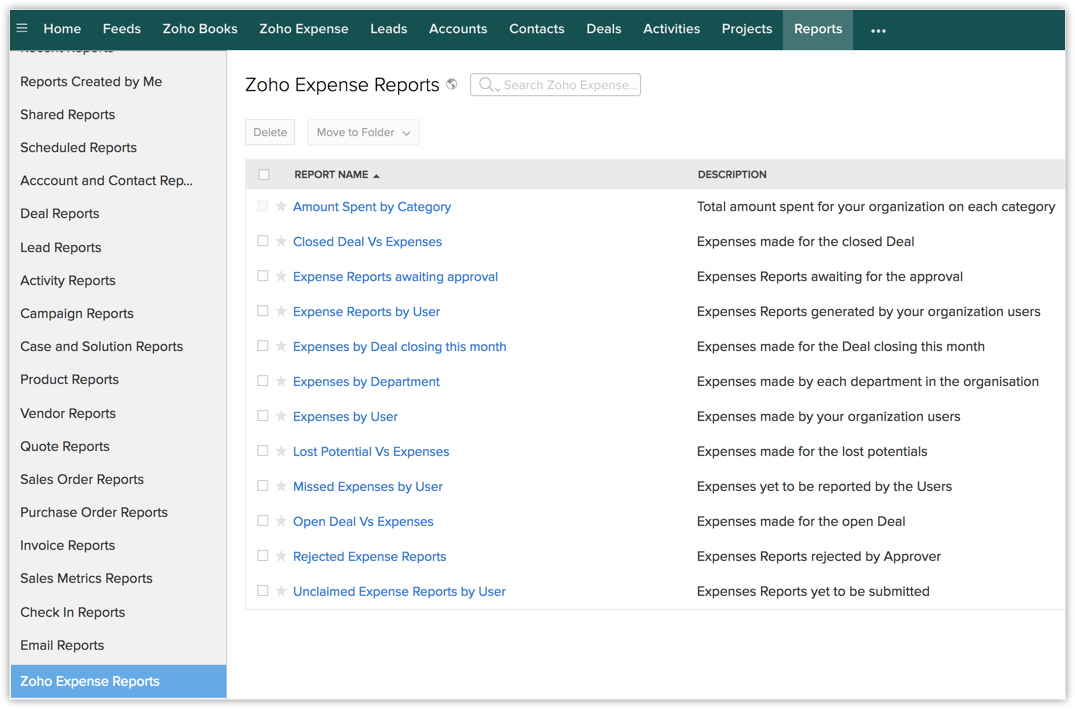The height and width of the screenshot is (709, 1075).
Task: Open the Activities tab
Action: [672, 29]
